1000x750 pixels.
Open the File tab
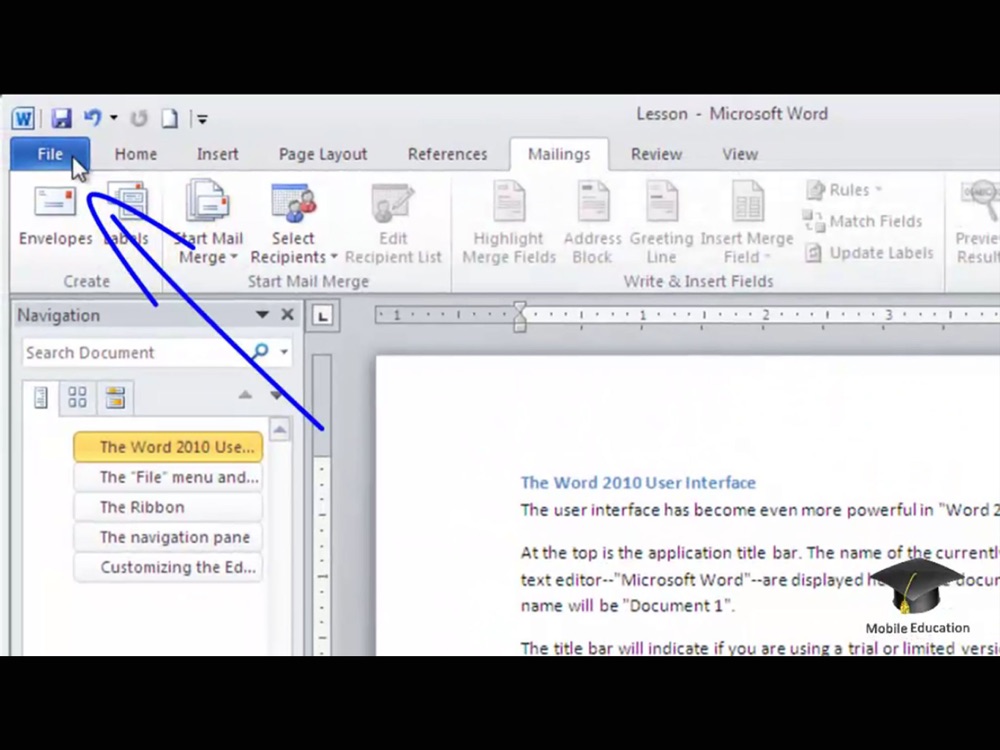(50, 154)
